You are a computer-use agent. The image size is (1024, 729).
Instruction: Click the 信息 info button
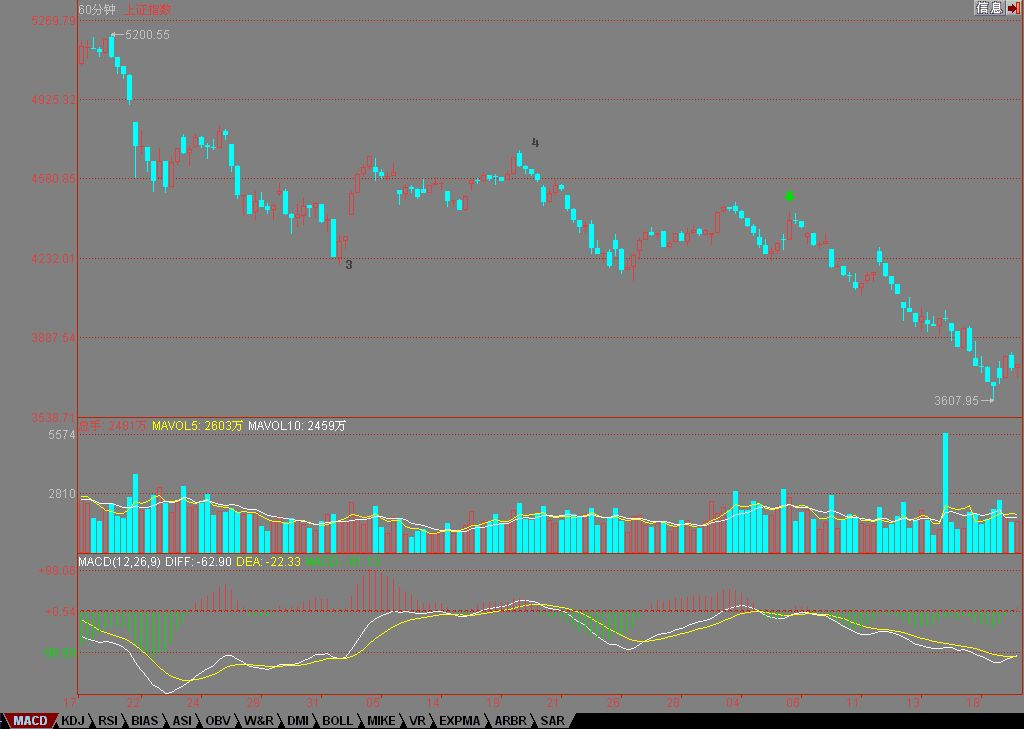(x=989, y=8)
